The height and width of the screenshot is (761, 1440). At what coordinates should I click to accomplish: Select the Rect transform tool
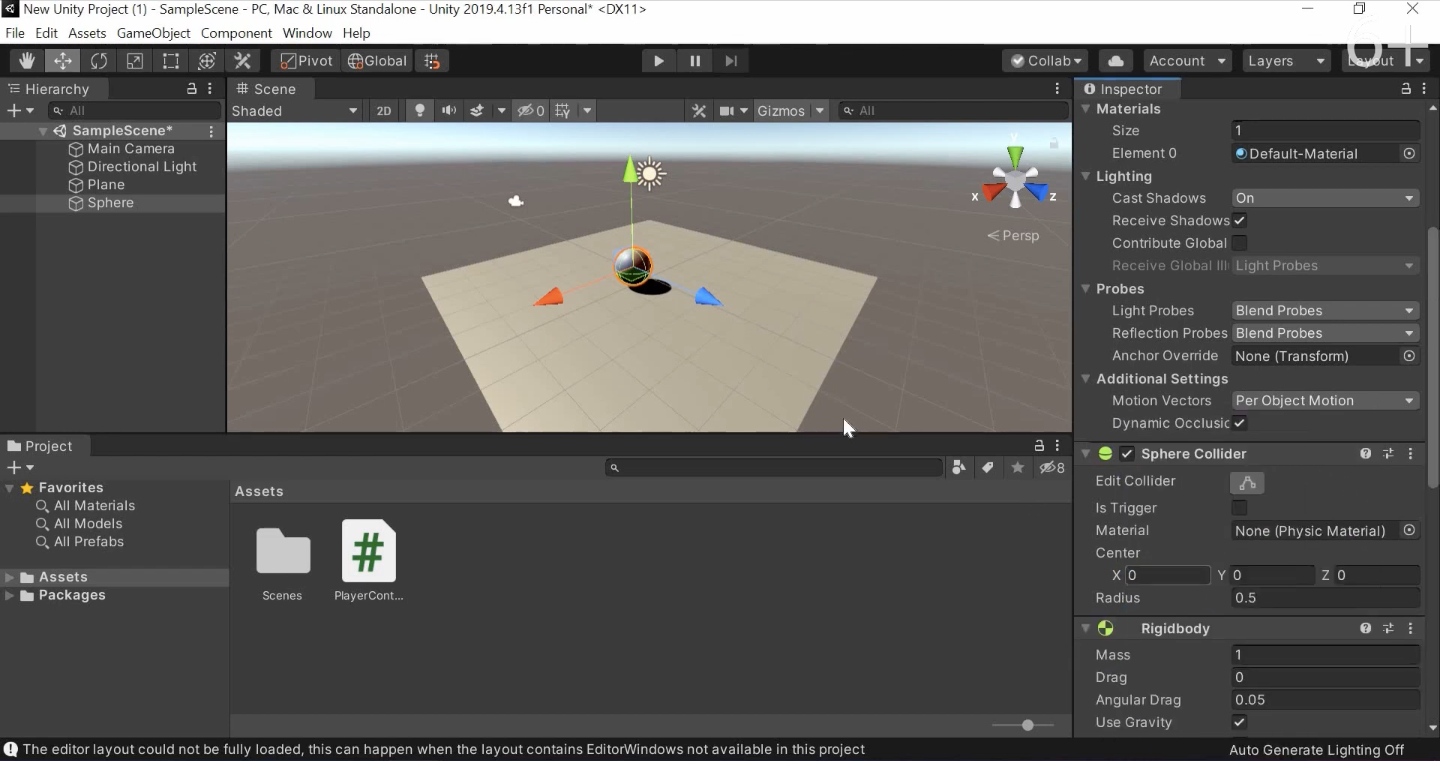(171, 61)
